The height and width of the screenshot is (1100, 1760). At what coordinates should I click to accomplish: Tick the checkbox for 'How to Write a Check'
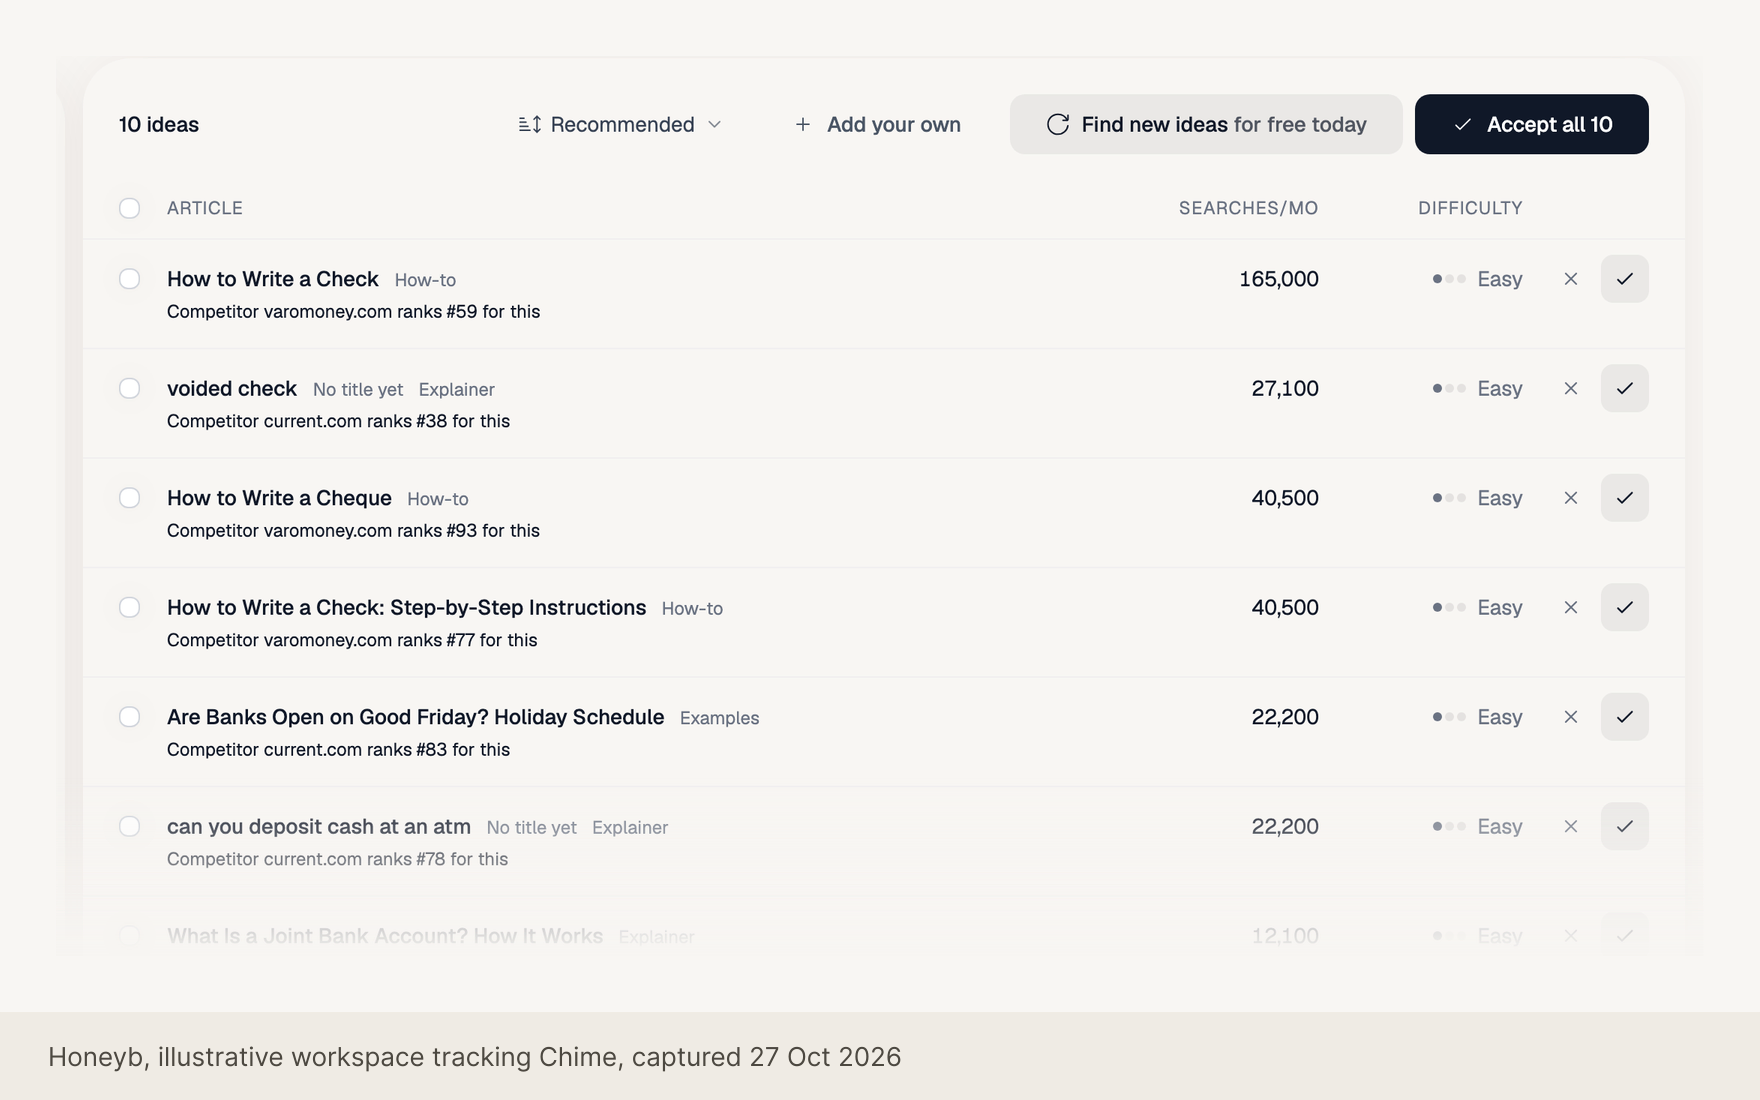click(129, 279)
